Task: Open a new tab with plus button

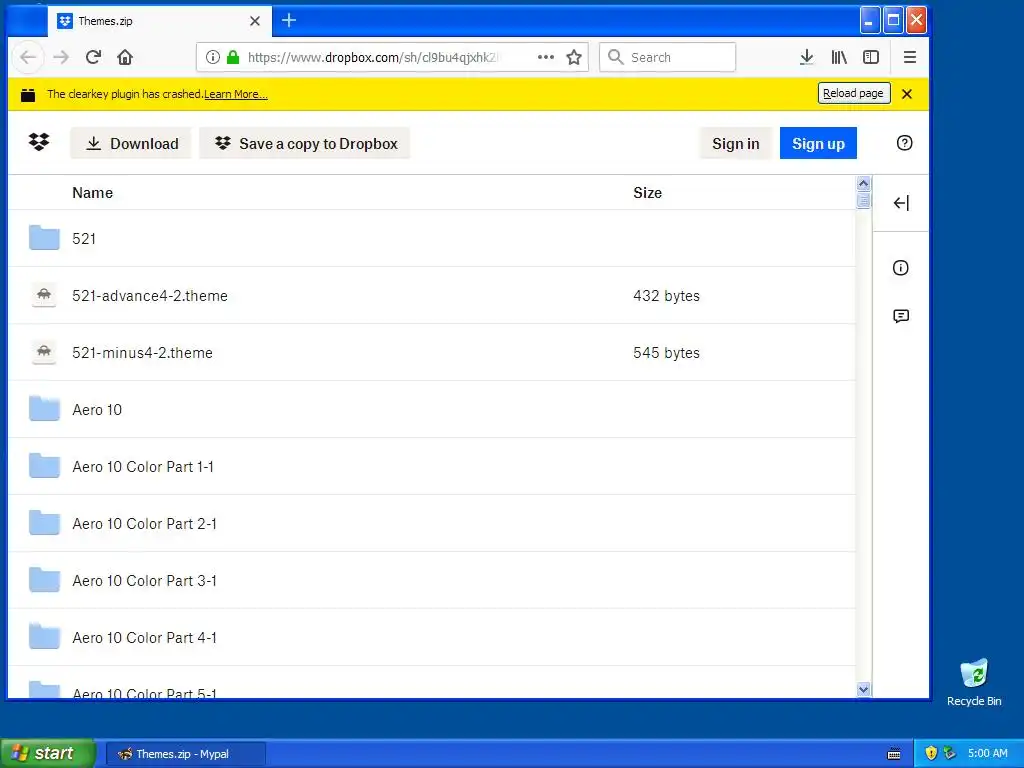Action: pos(289,21)
